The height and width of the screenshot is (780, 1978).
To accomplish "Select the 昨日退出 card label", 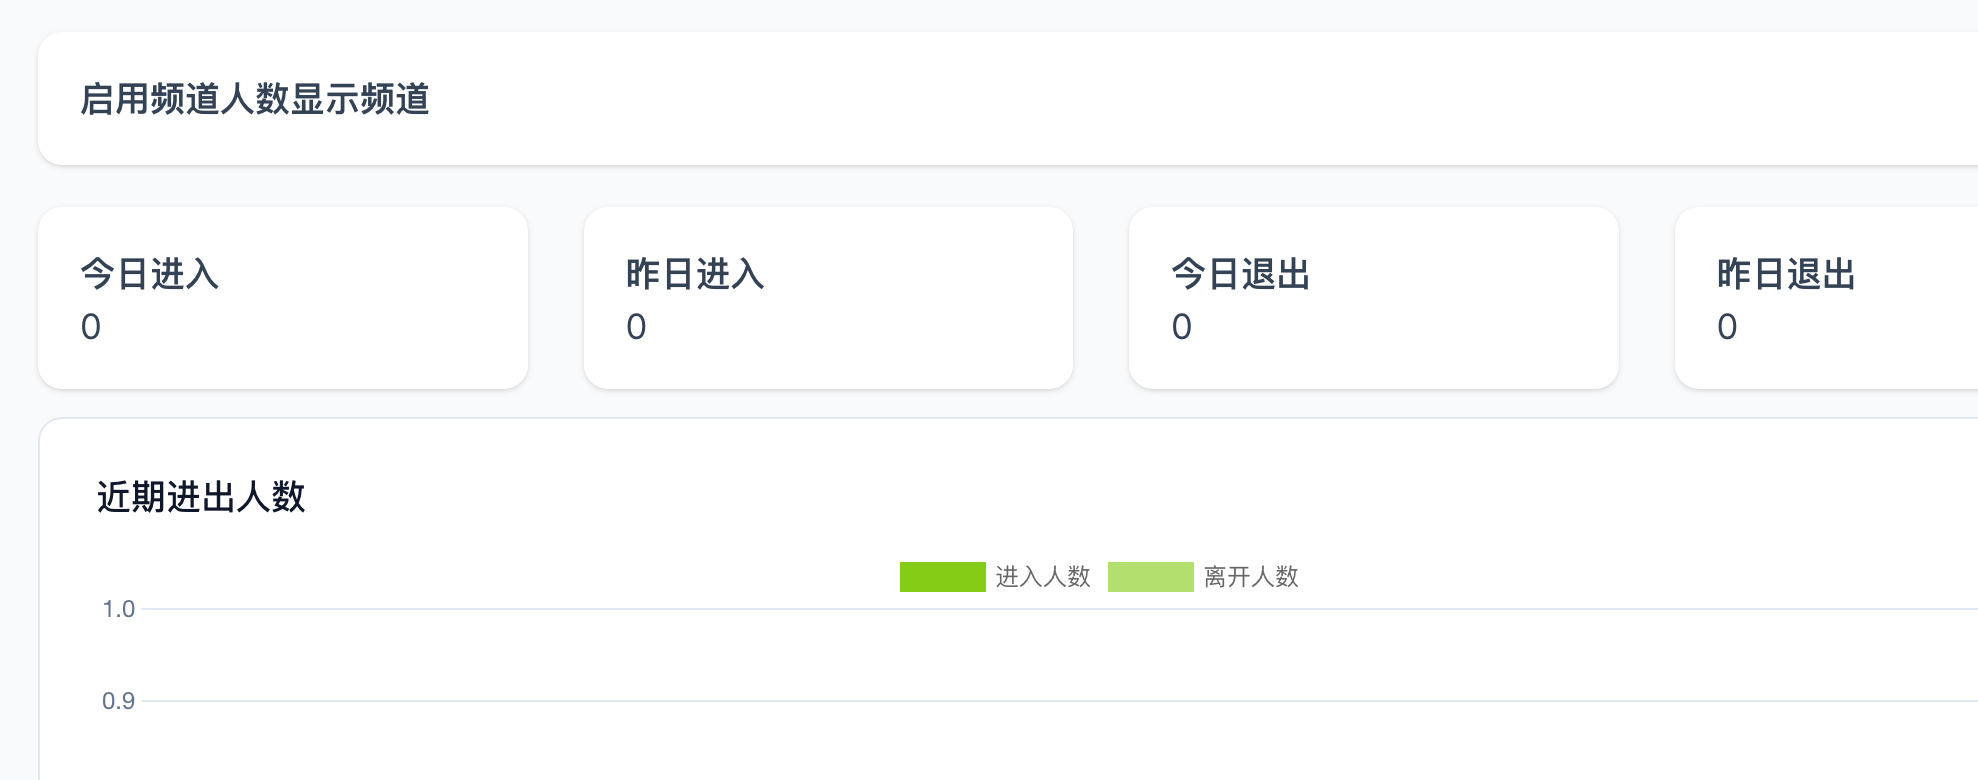I will point(1786,274).
